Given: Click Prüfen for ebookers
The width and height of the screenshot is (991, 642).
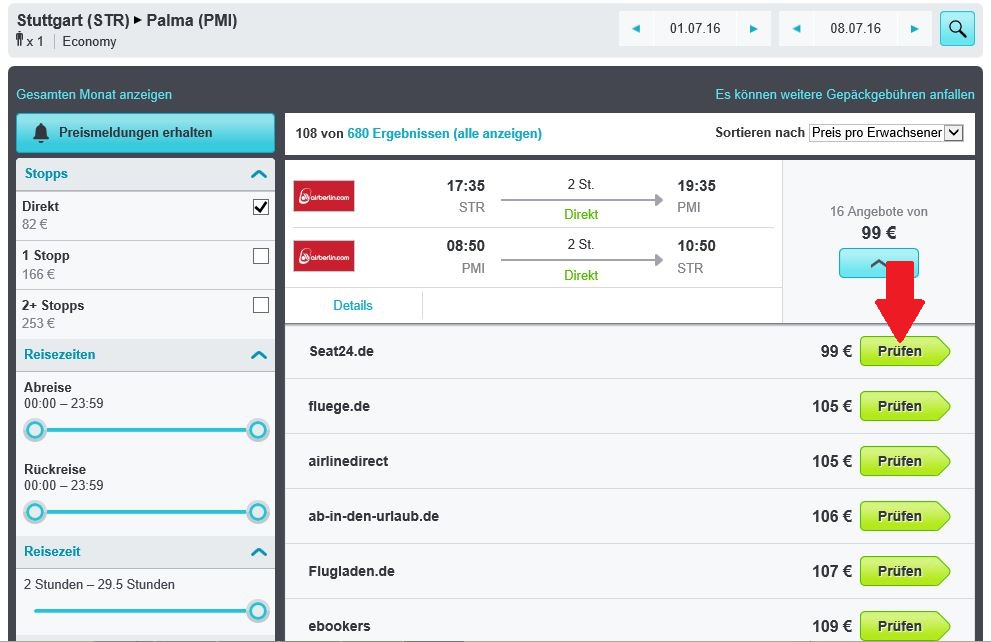Looking at the screenshot, I should 904,626.
